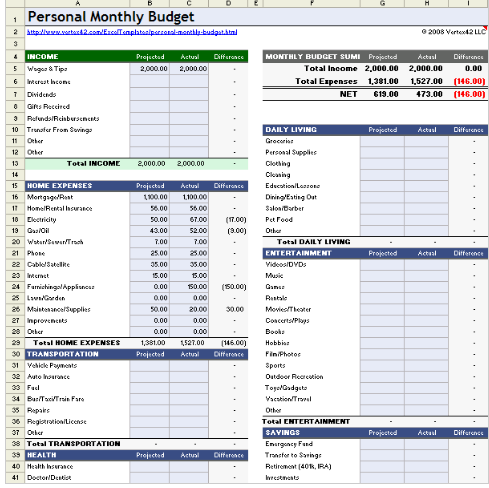Open the vertex42 personal monthly budget hyperlink
Image resolution: width=489 pixels, height=488 pixels.
[132, 32]
